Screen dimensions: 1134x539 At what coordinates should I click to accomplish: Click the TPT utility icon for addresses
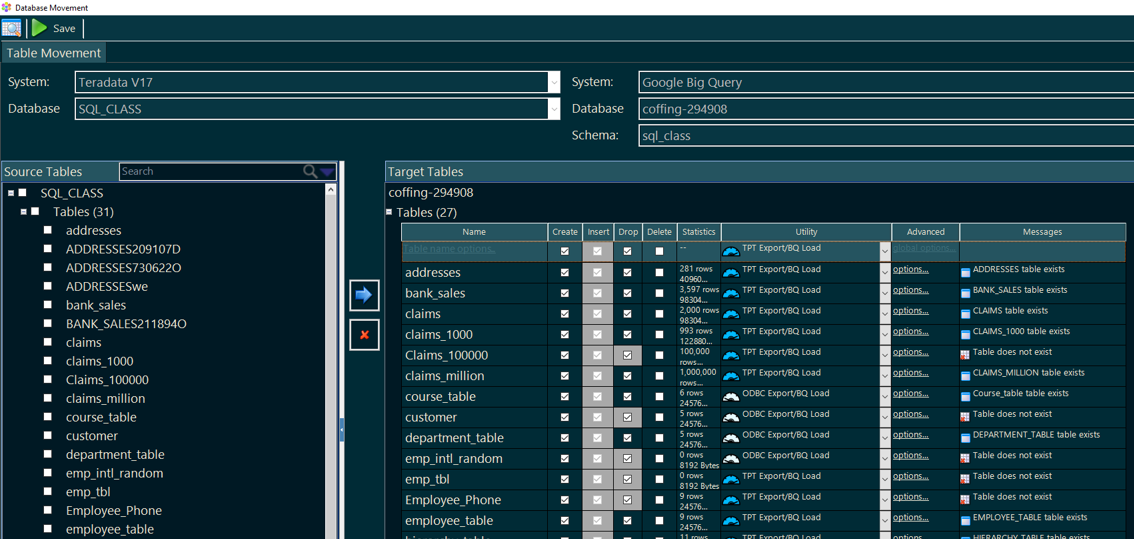(x=731, y=272)
